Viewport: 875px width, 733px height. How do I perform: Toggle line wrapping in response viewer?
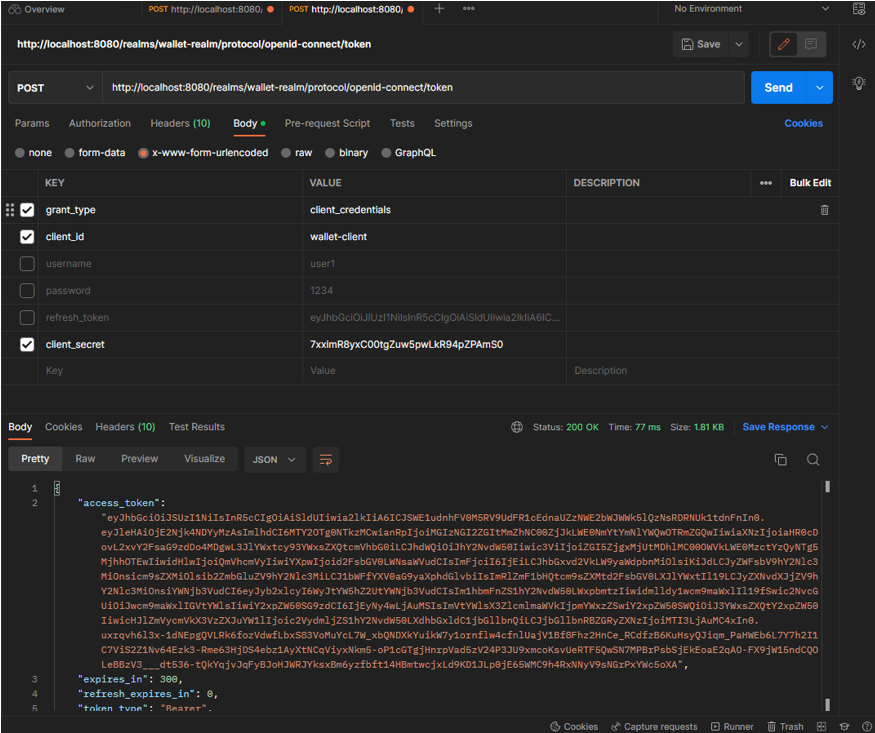[326, 459]
